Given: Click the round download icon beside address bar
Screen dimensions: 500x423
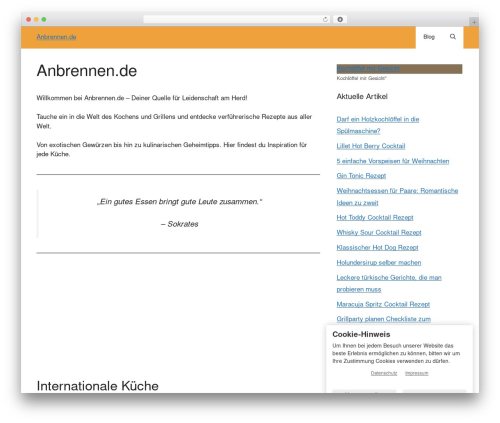Looking at the screenshot, I should click(340, 20).
